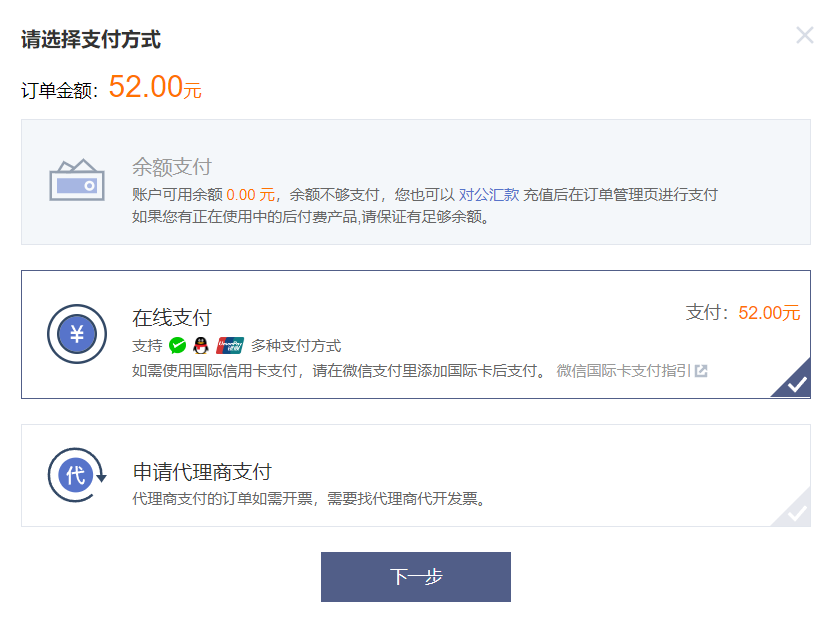Select the 在线支付 option title
Screen dimensions: 827x621
[172, 318]
